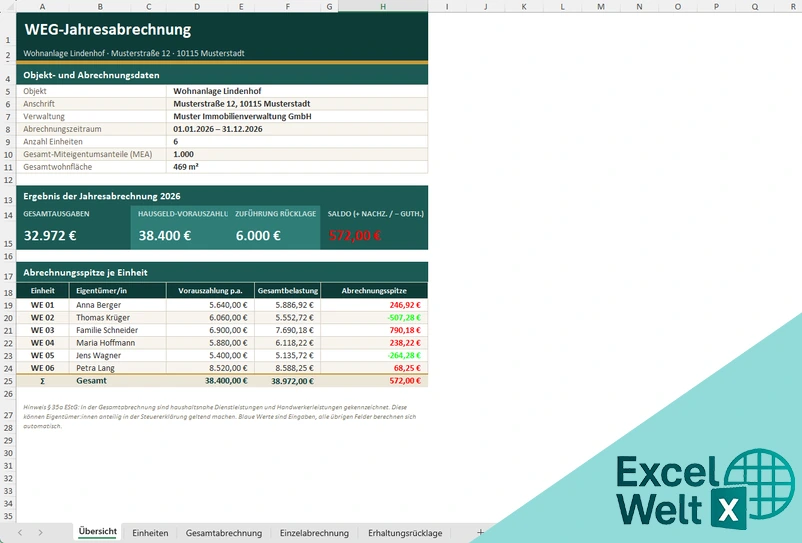802x543 pixels.
Task: Select Muster Immobilienverwaltung GmbH cell
Action: tap(297, 117)
